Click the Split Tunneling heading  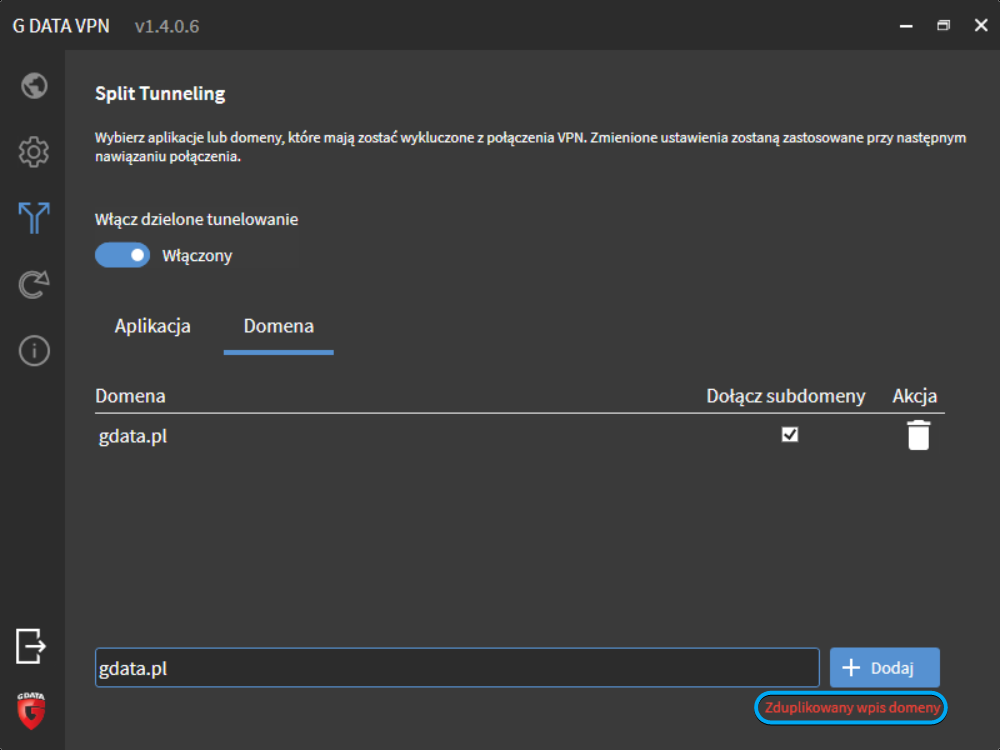(160, 94)
